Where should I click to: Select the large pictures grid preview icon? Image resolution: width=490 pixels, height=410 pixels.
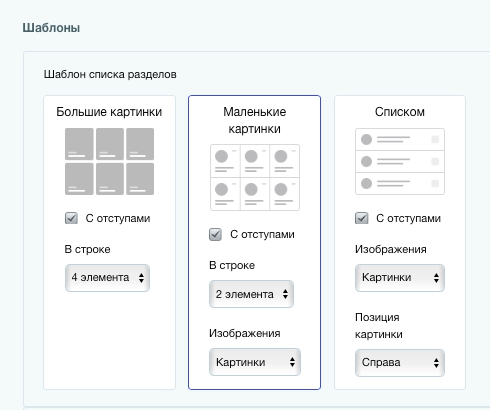click(109, 161)
